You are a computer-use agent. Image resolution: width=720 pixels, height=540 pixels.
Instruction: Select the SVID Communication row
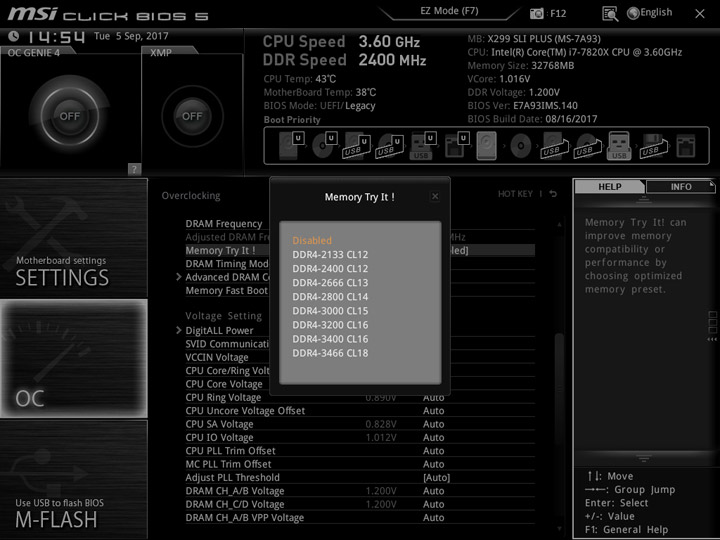tap(227, 344)
